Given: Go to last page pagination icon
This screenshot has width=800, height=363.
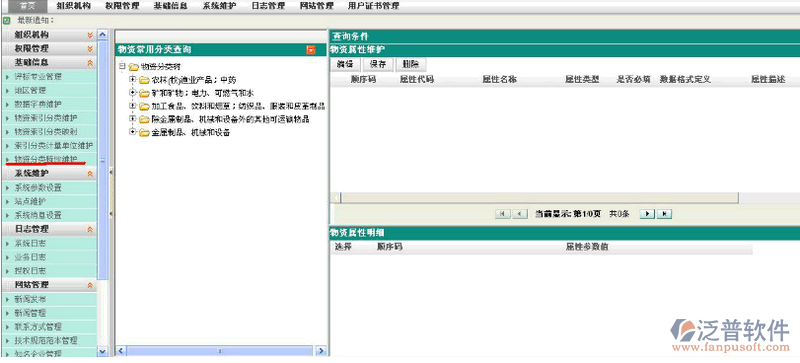Looking at the screenshot, I should 664,214.
